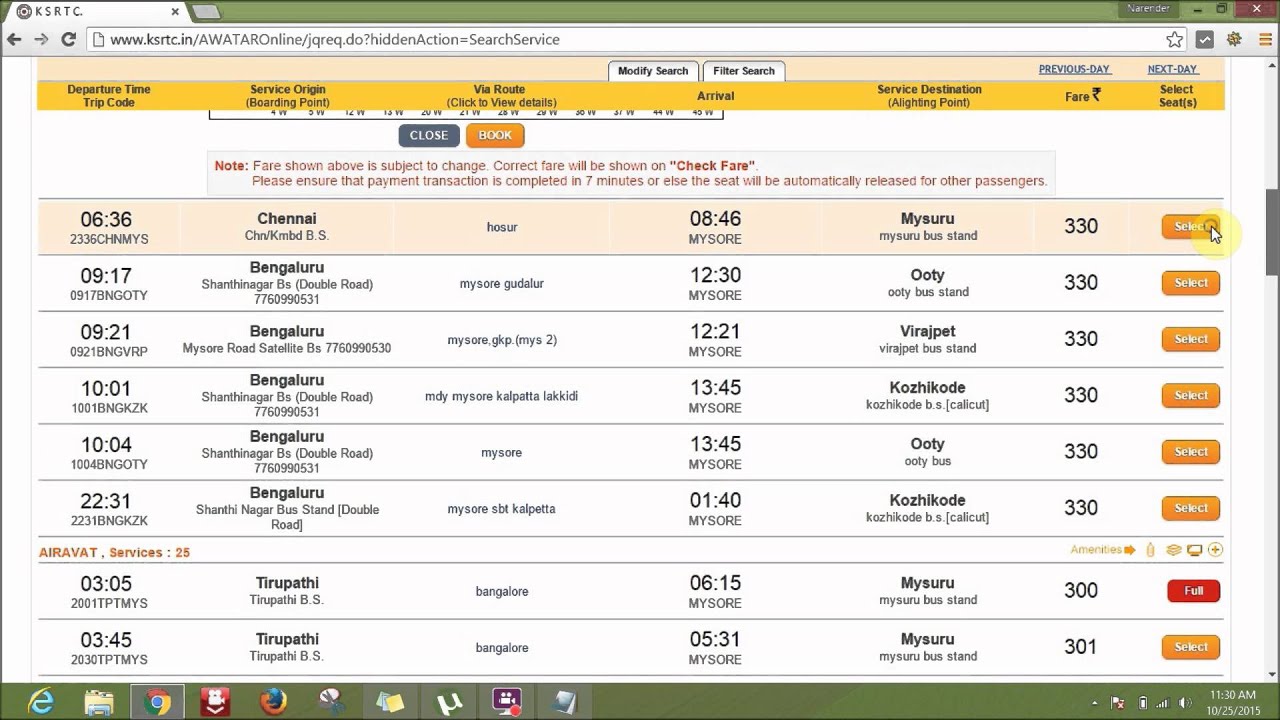The width and height of the screenshot is (1280, 720).
Task: Click the CLOSE button on seat layout
Action: (429, 135)
